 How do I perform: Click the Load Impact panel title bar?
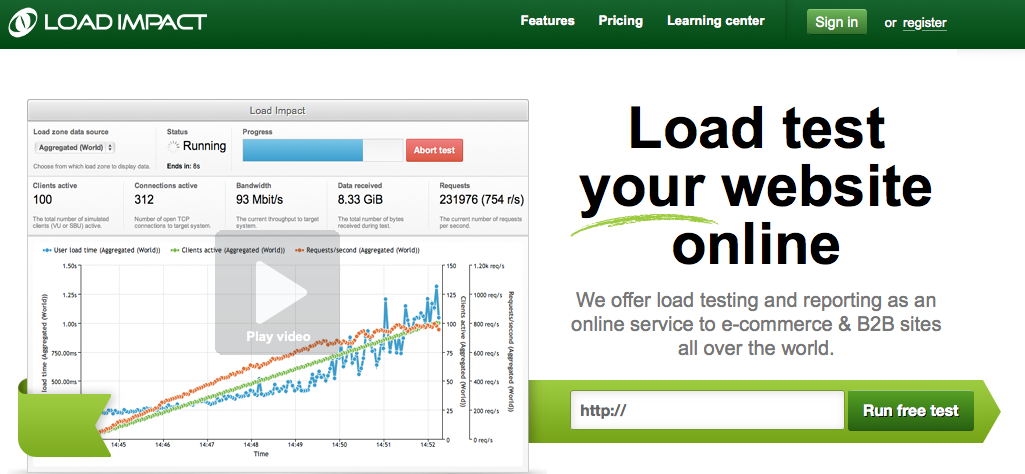click(x=277, y=110)
